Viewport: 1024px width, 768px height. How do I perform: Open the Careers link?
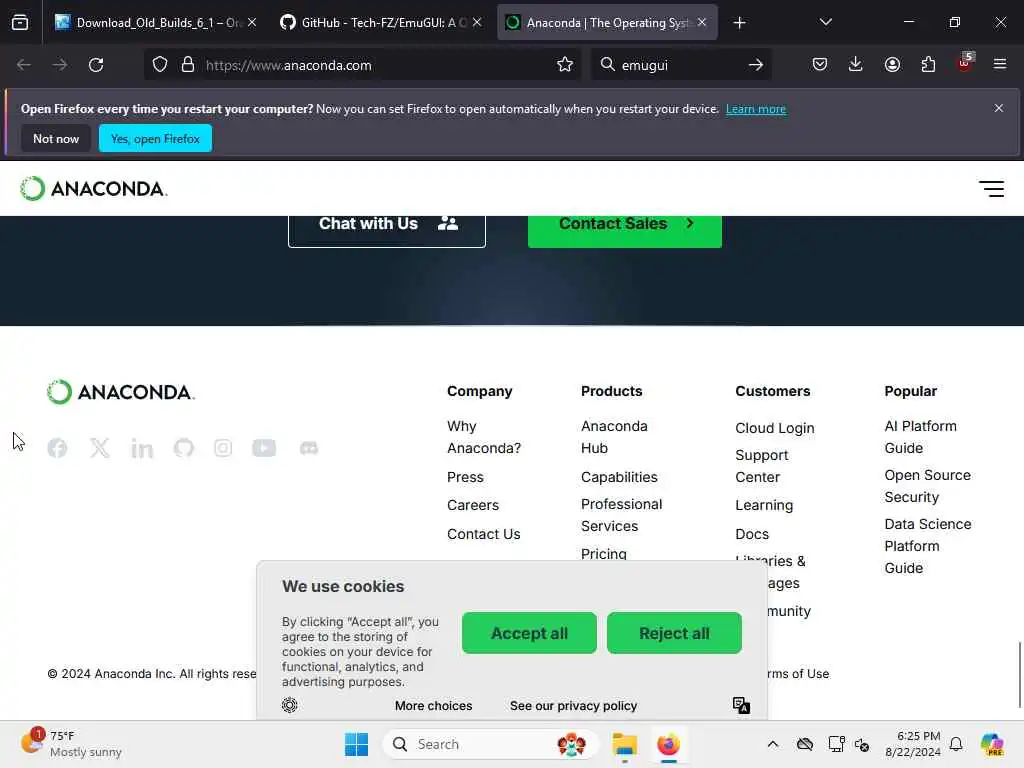473,505
